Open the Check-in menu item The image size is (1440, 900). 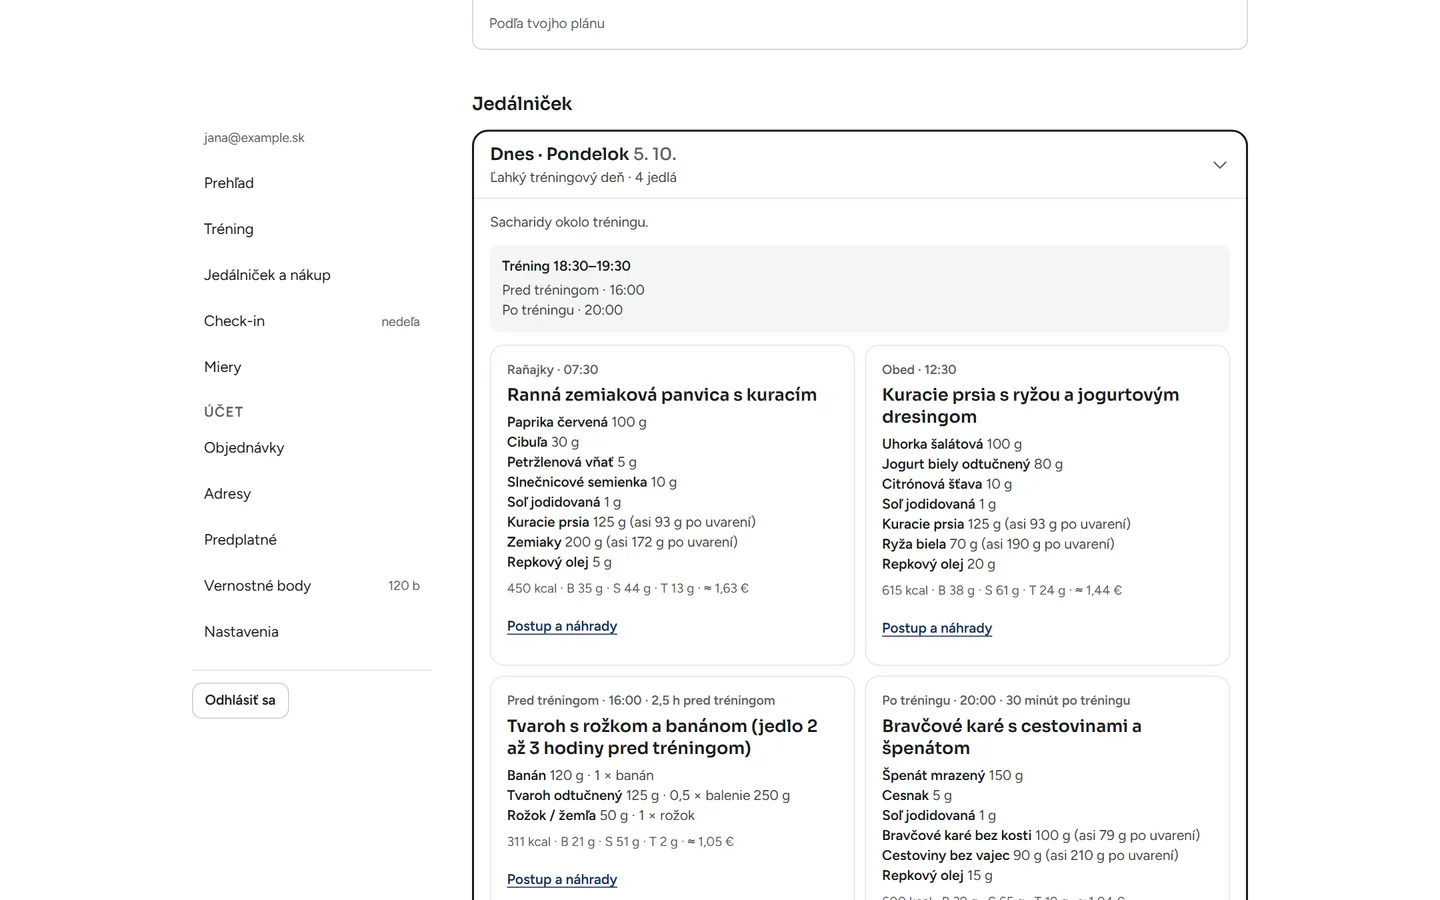312,321
